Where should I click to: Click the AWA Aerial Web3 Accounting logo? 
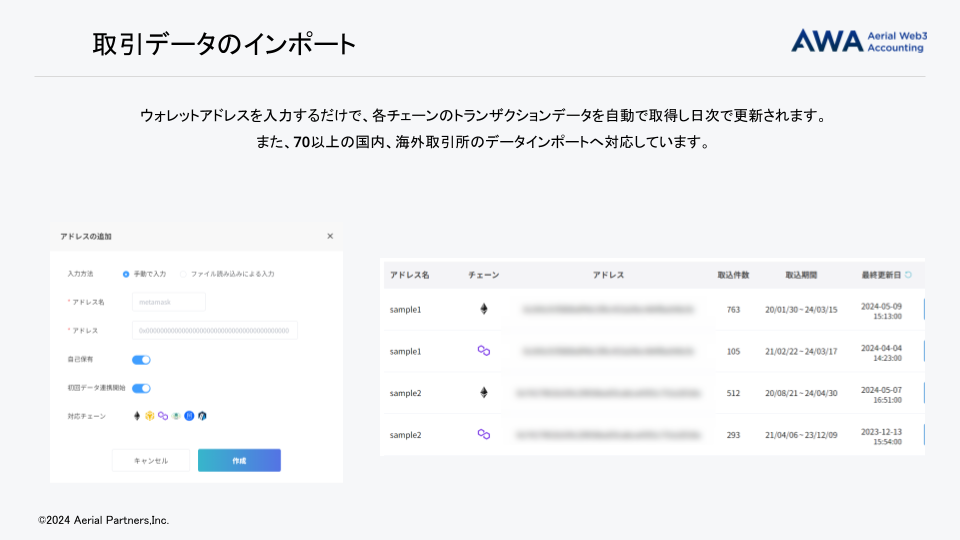click(859, 41)
